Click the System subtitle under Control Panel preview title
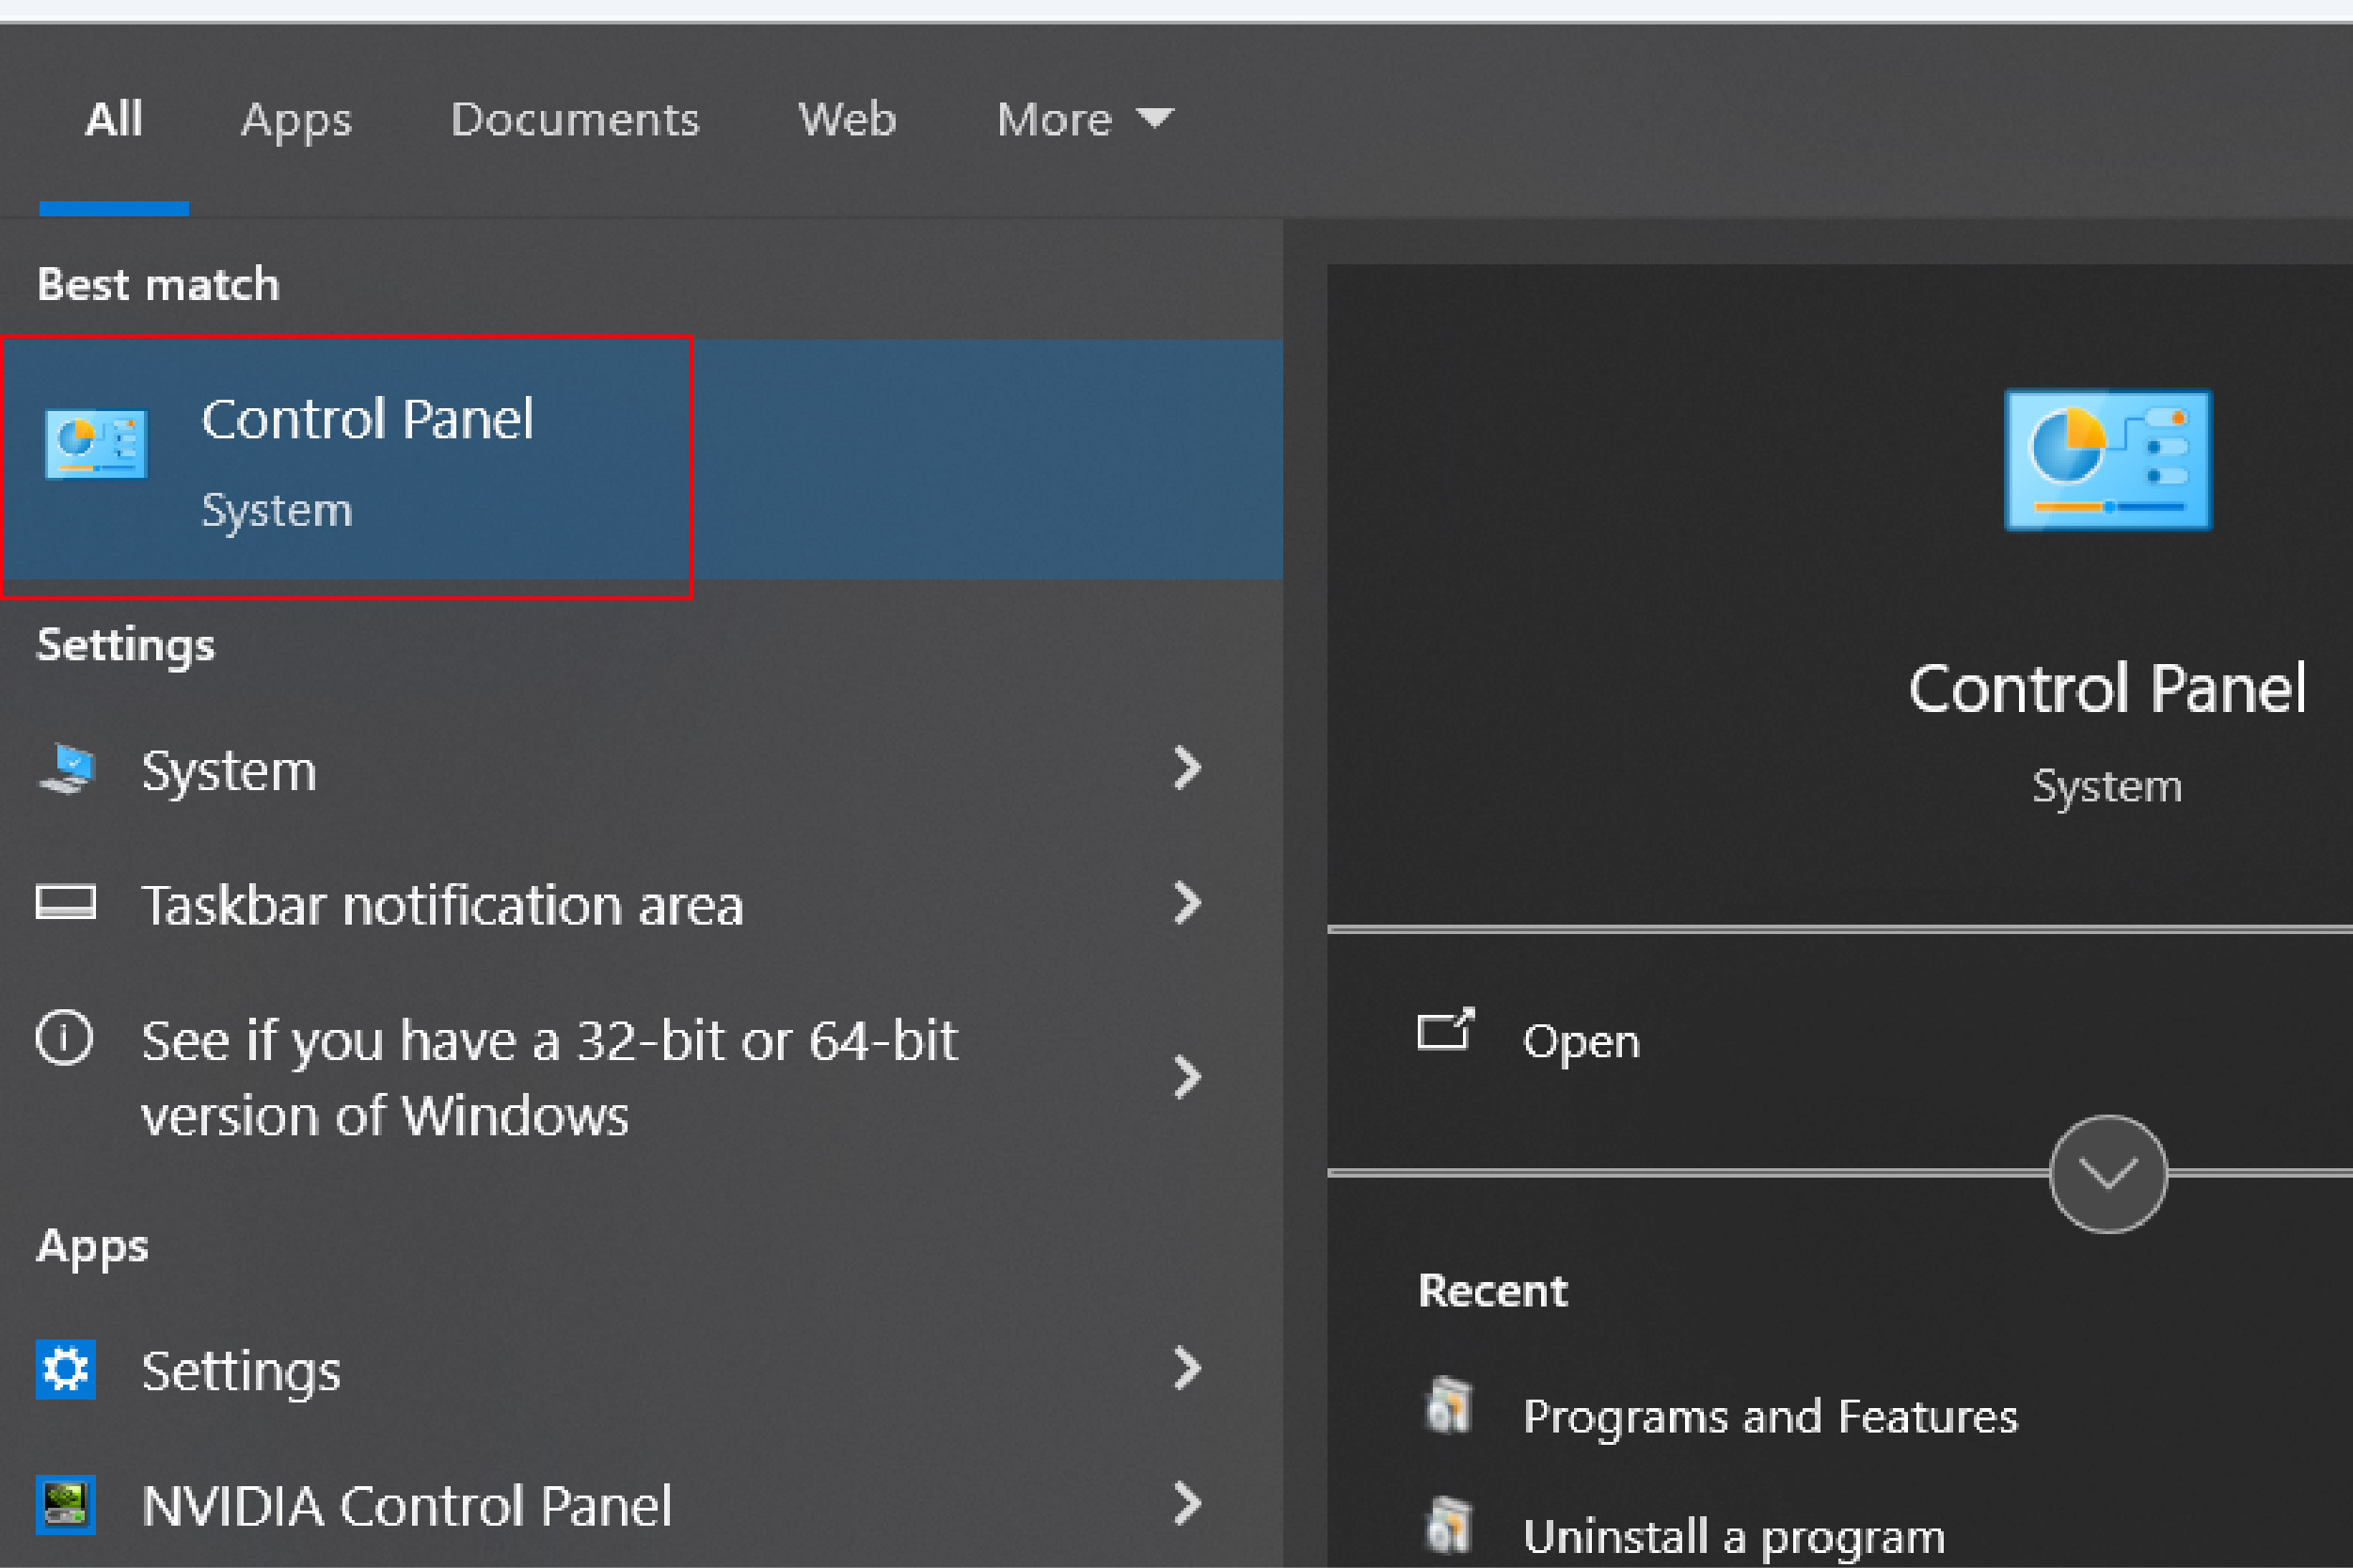The height and width of the screenshot is (1568, 2353). [x=2107, y=786]
